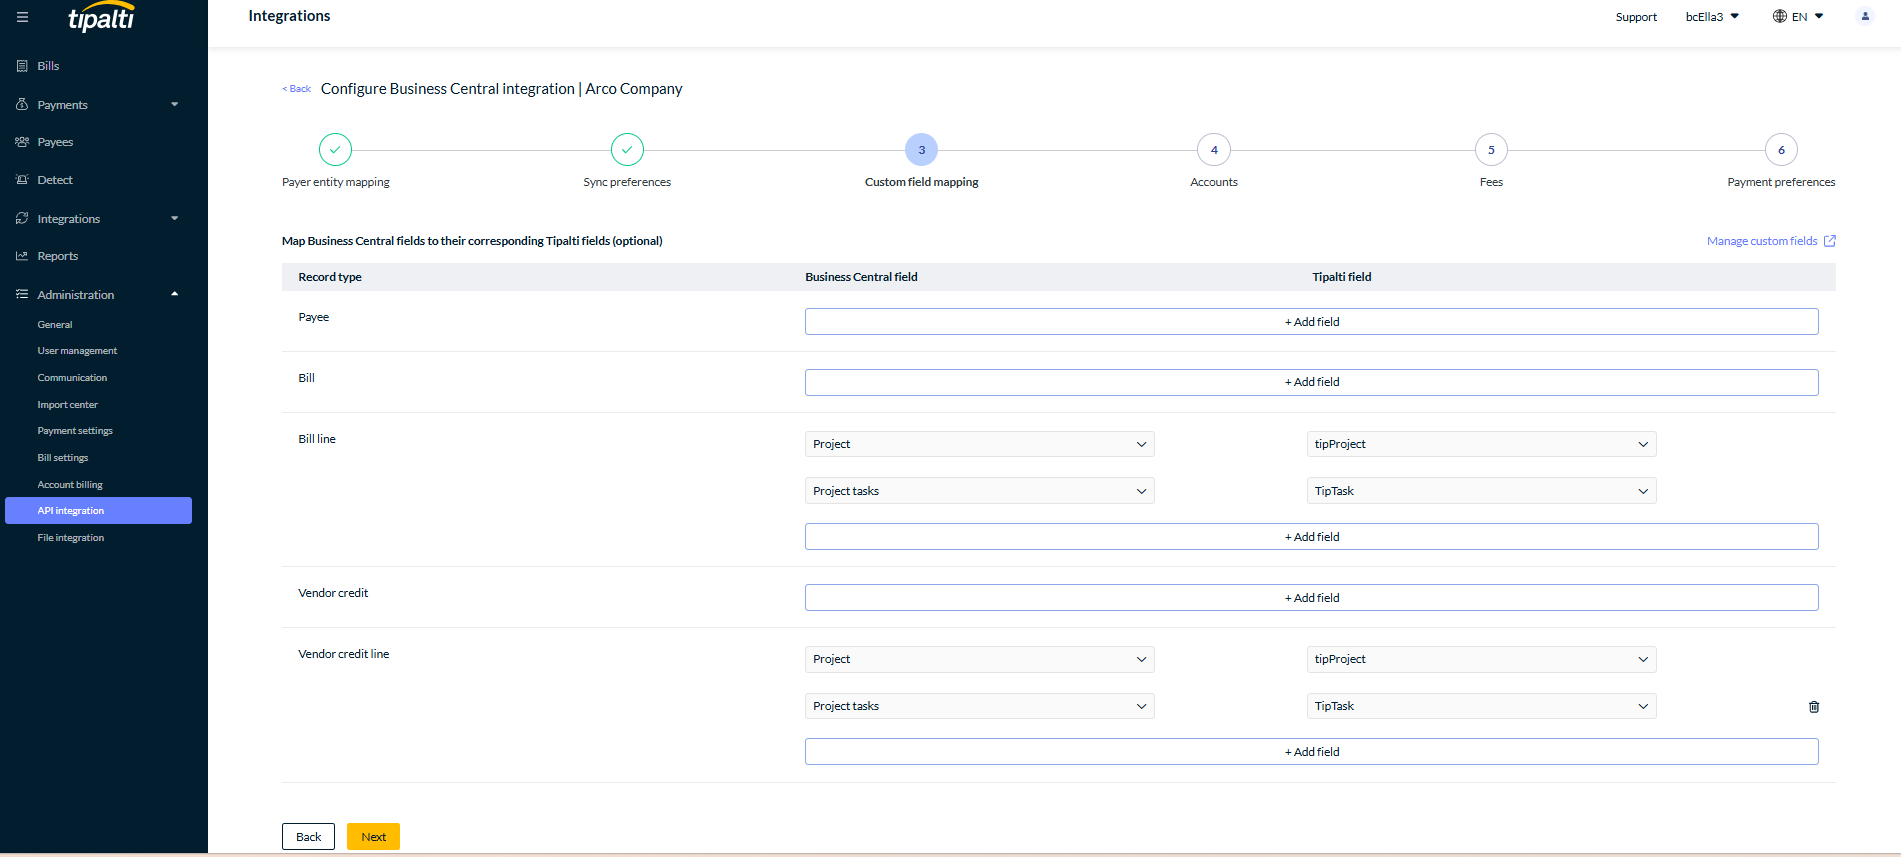
Task: Open the user profile icon
Action: pyautogui.click(x=1865, y=16)
